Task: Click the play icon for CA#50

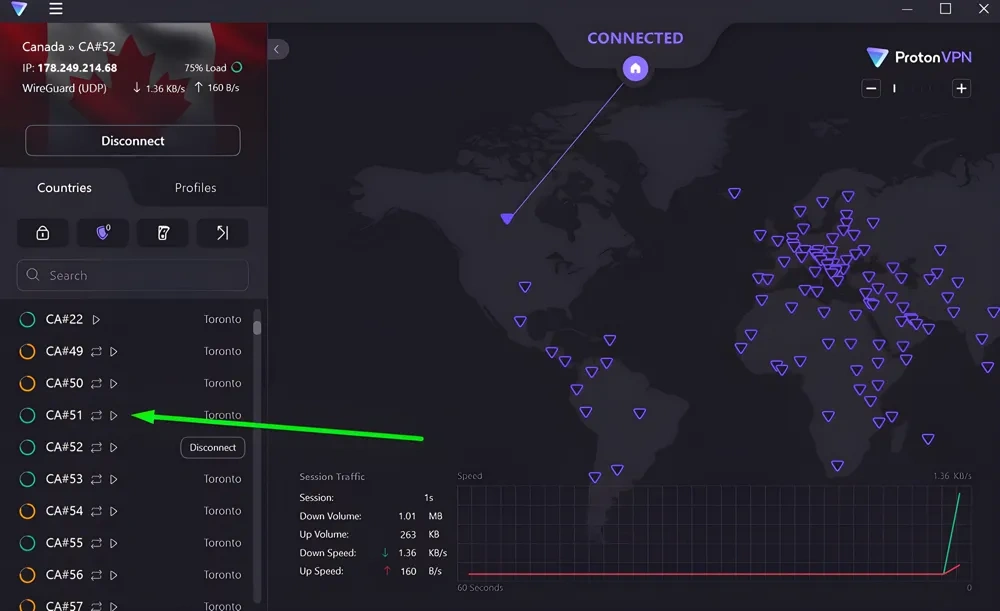Action: [x=114, y=383]
